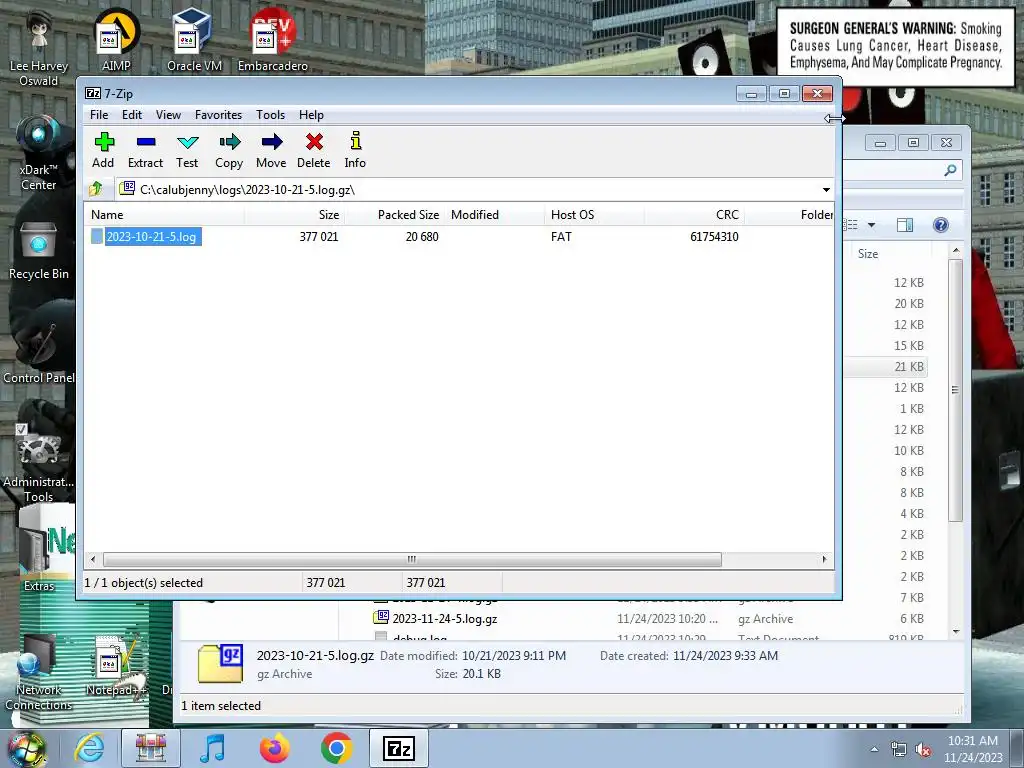Open the Lee Harvey Oswald desktop icon
Viewport: 1024px width, 768px height.
pyautogui.click(x=39, y=49)
